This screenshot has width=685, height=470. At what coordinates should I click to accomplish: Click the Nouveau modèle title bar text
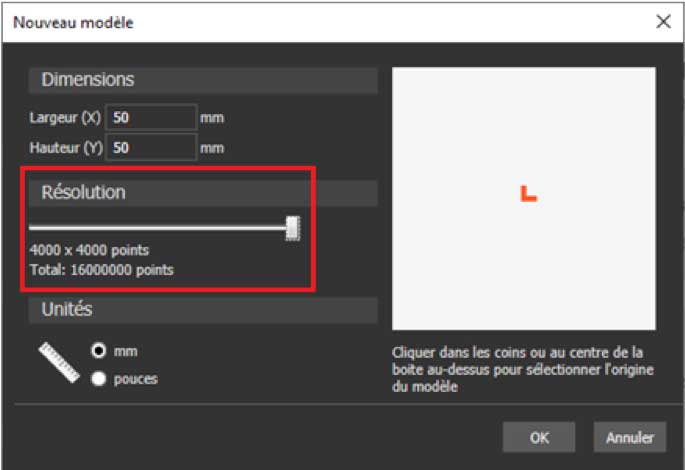[x=73, y=21]
